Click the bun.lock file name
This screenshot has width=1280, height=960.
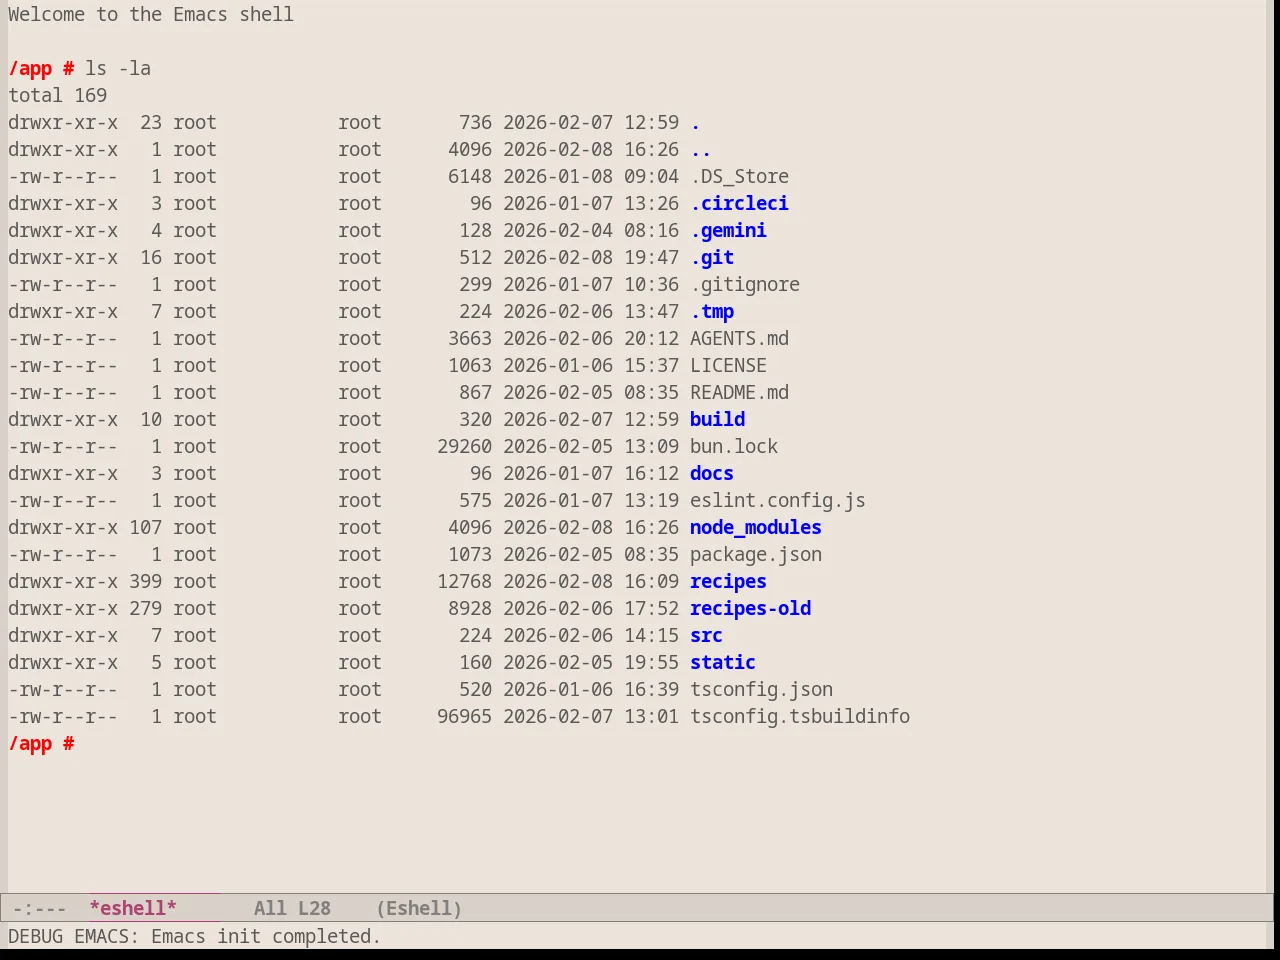(x=734, y=446)
